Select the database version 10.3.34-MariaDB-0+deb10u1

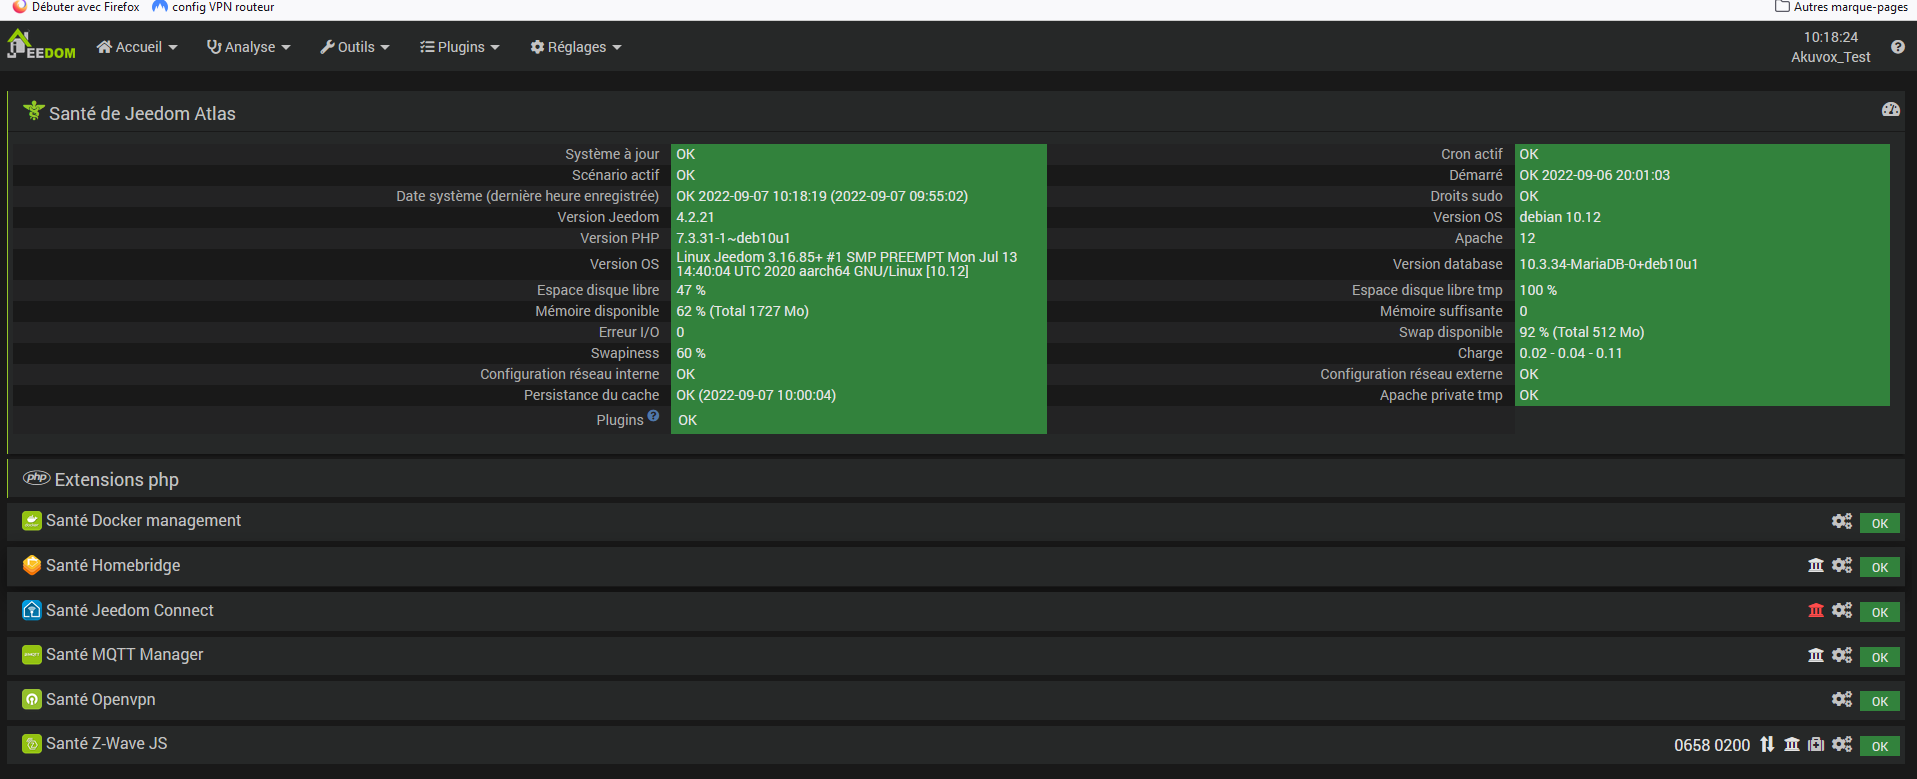point(1609,264)
